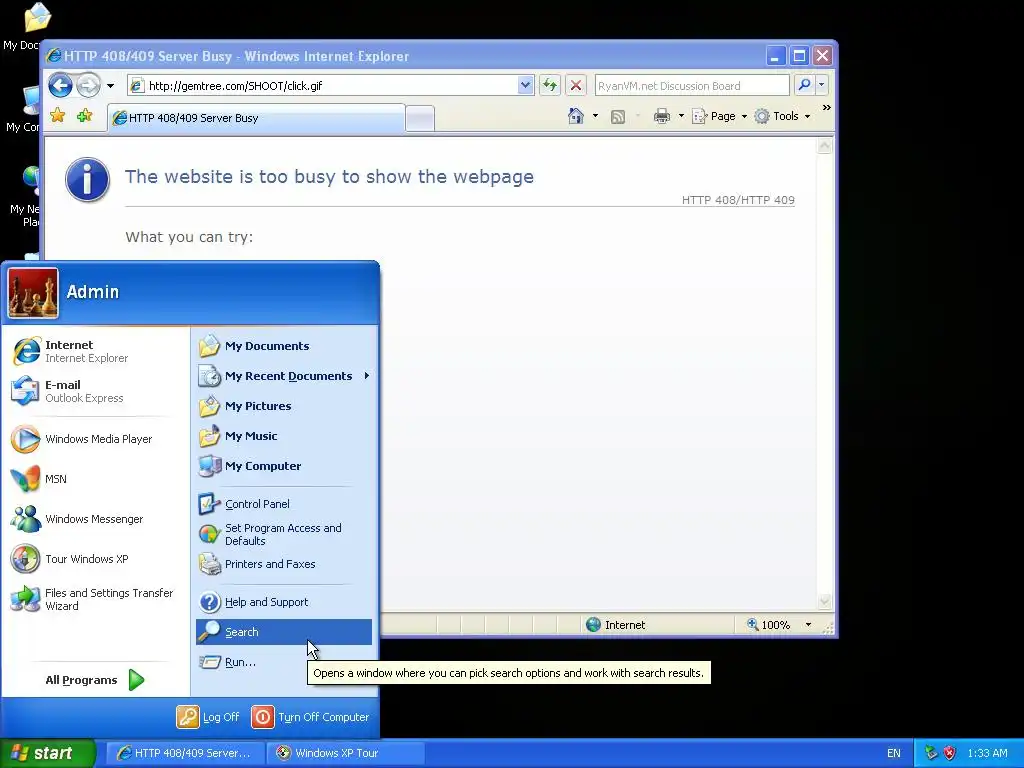Start Tour Windows XP
The height and width of the screenshot is (768, 1024).
[x=95, y=559]
